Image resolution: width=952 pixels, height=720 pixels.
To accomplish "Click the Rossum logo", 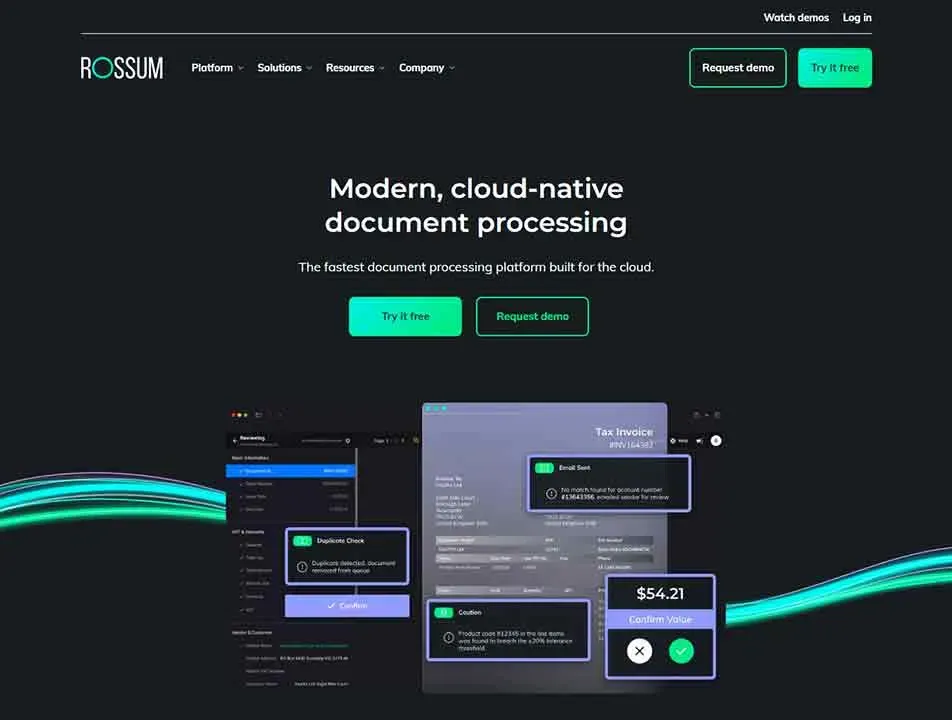I will 121,67.
